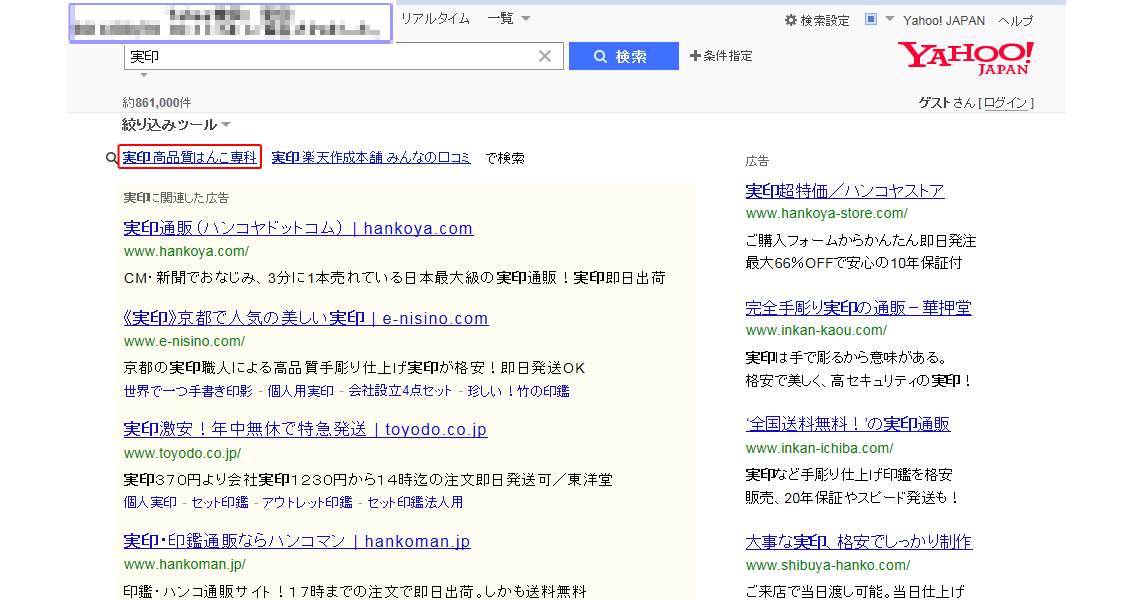Click the ログイン login link

pyautogui.click(x=1005, y=103)
